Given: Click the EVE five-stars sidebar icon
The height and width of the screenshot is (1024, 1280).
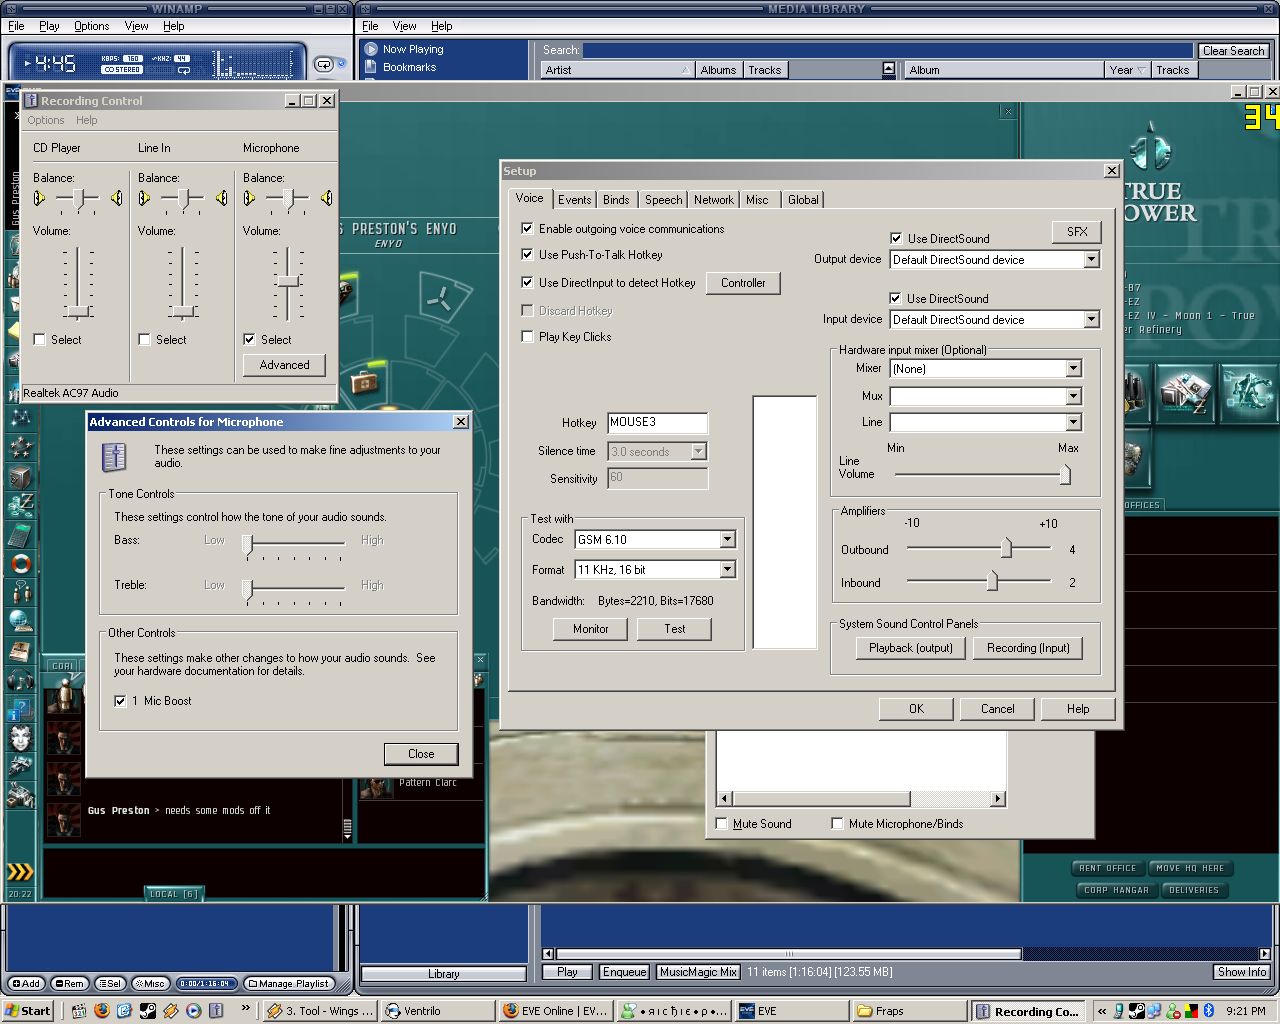Looking at the screenshot, I should coord(20,447).
